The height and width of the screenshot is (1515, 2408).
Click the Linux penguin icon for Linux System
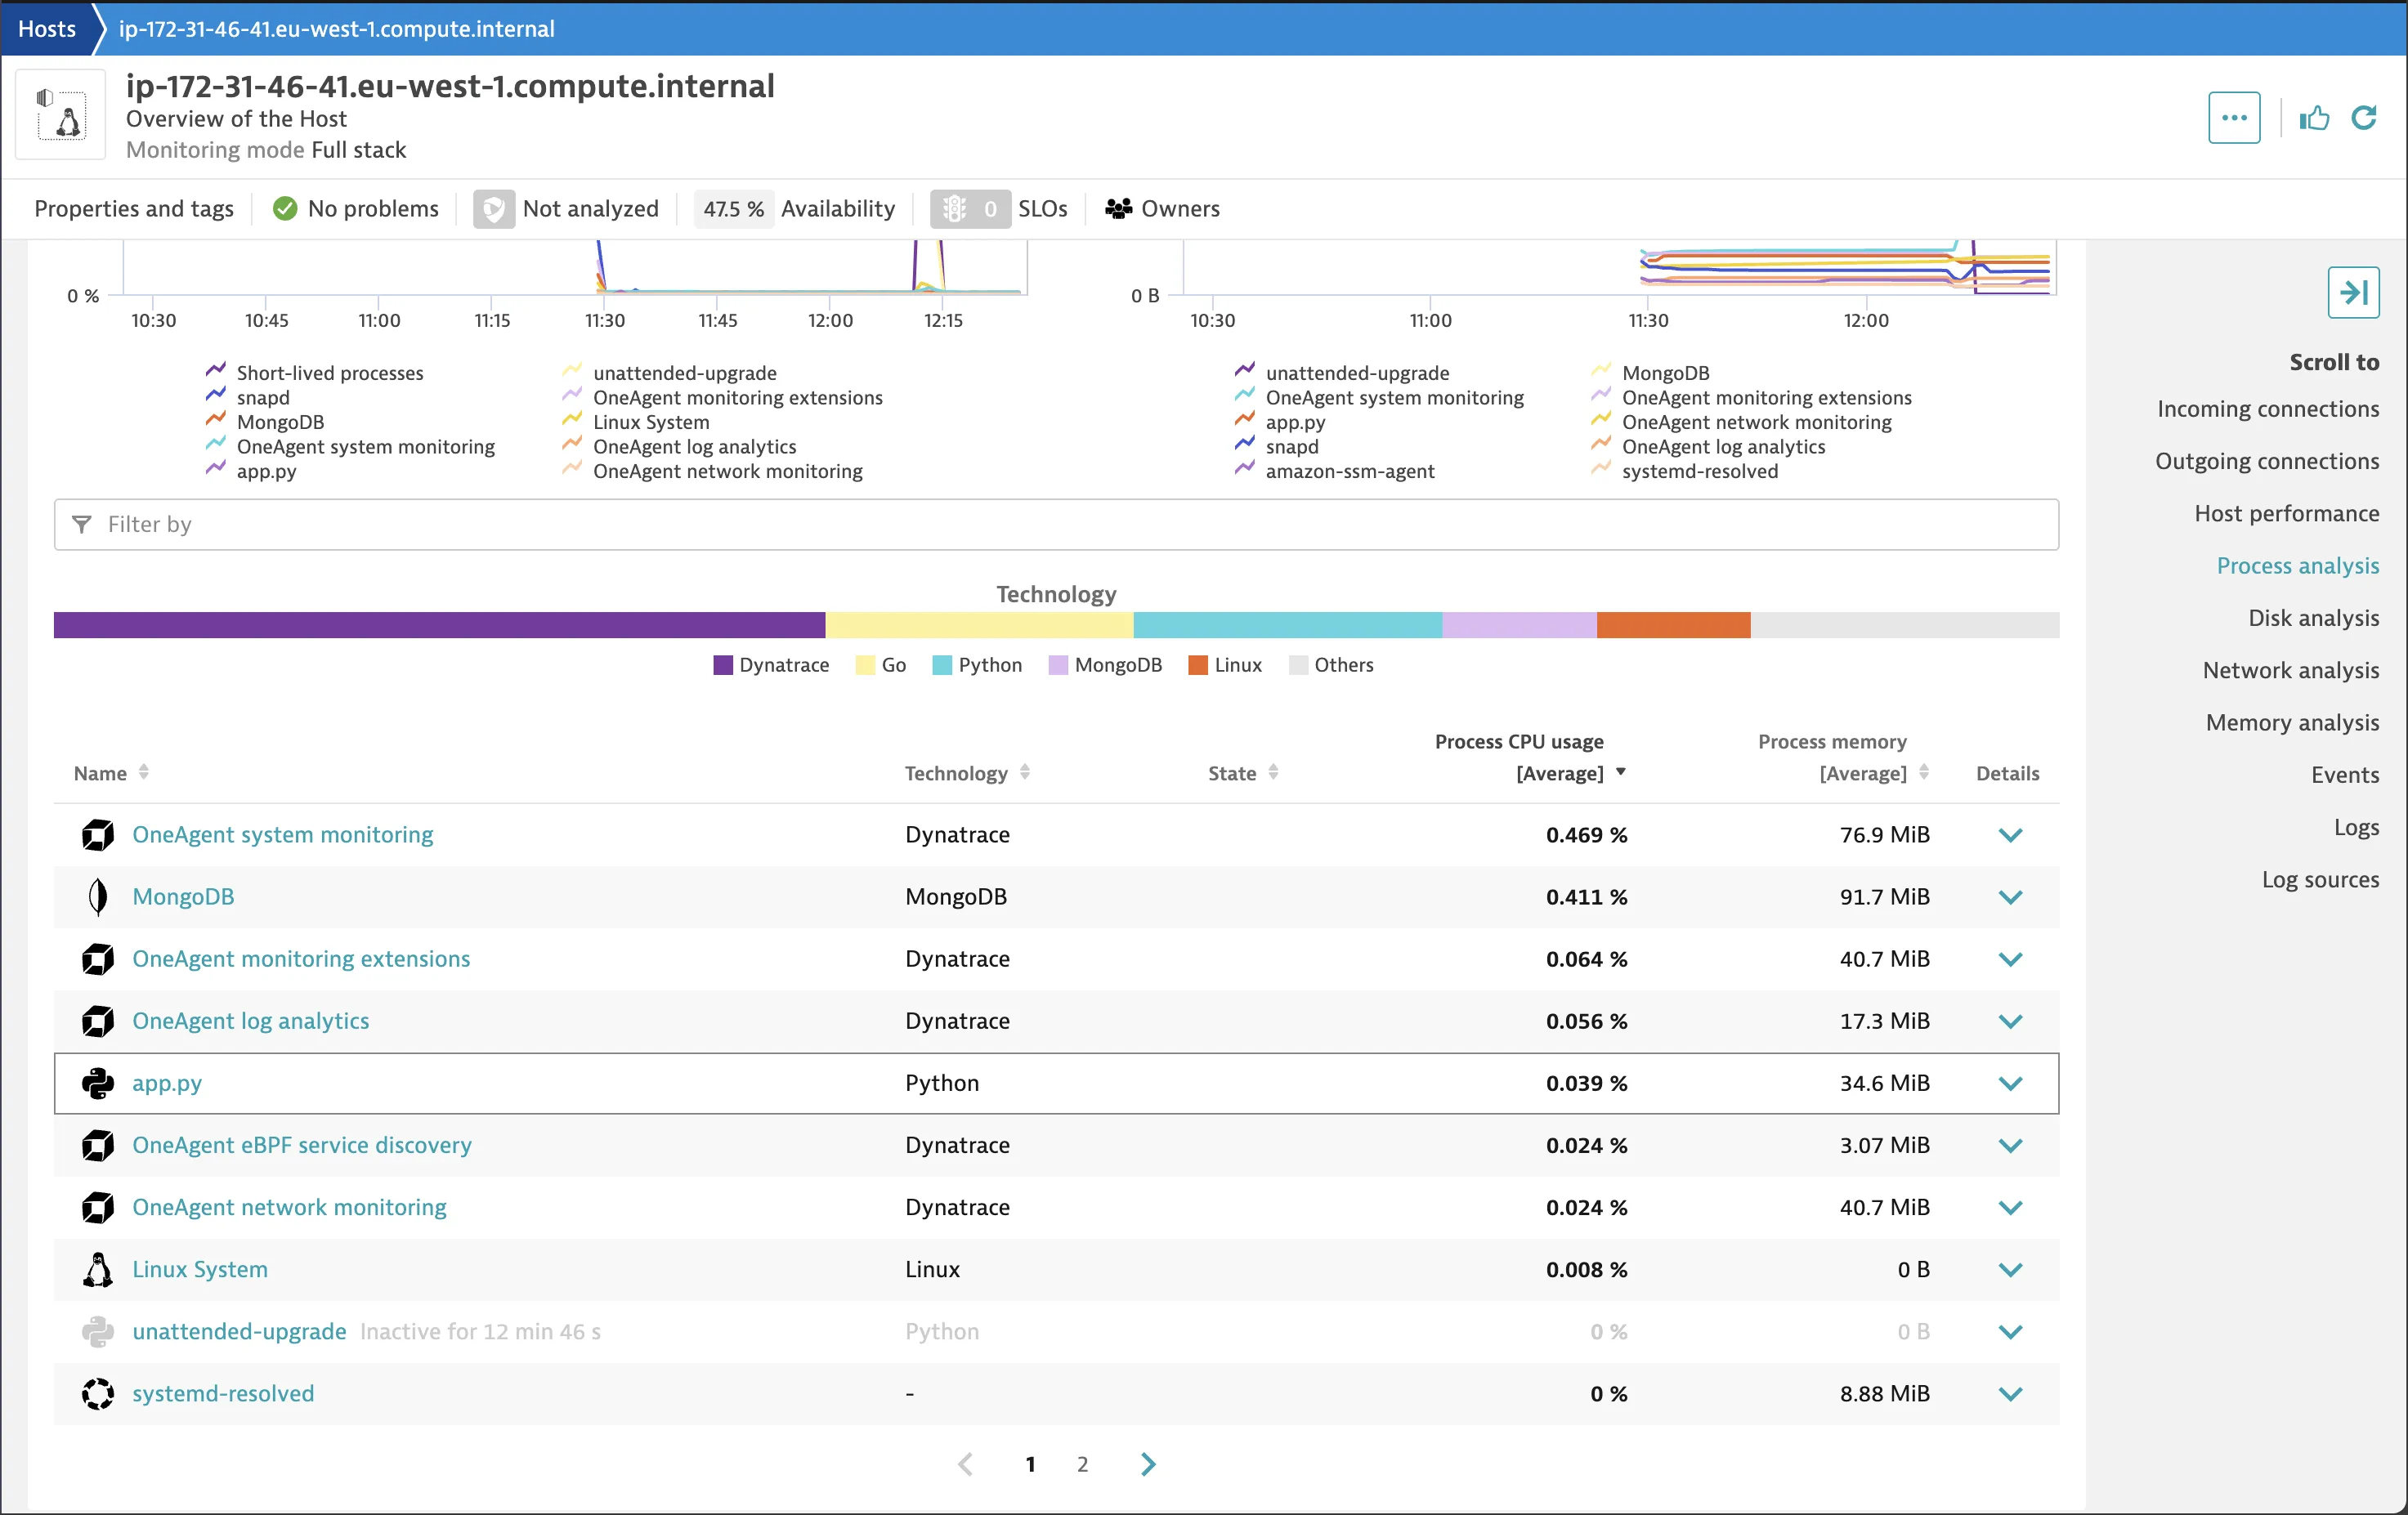[97, 1269]
